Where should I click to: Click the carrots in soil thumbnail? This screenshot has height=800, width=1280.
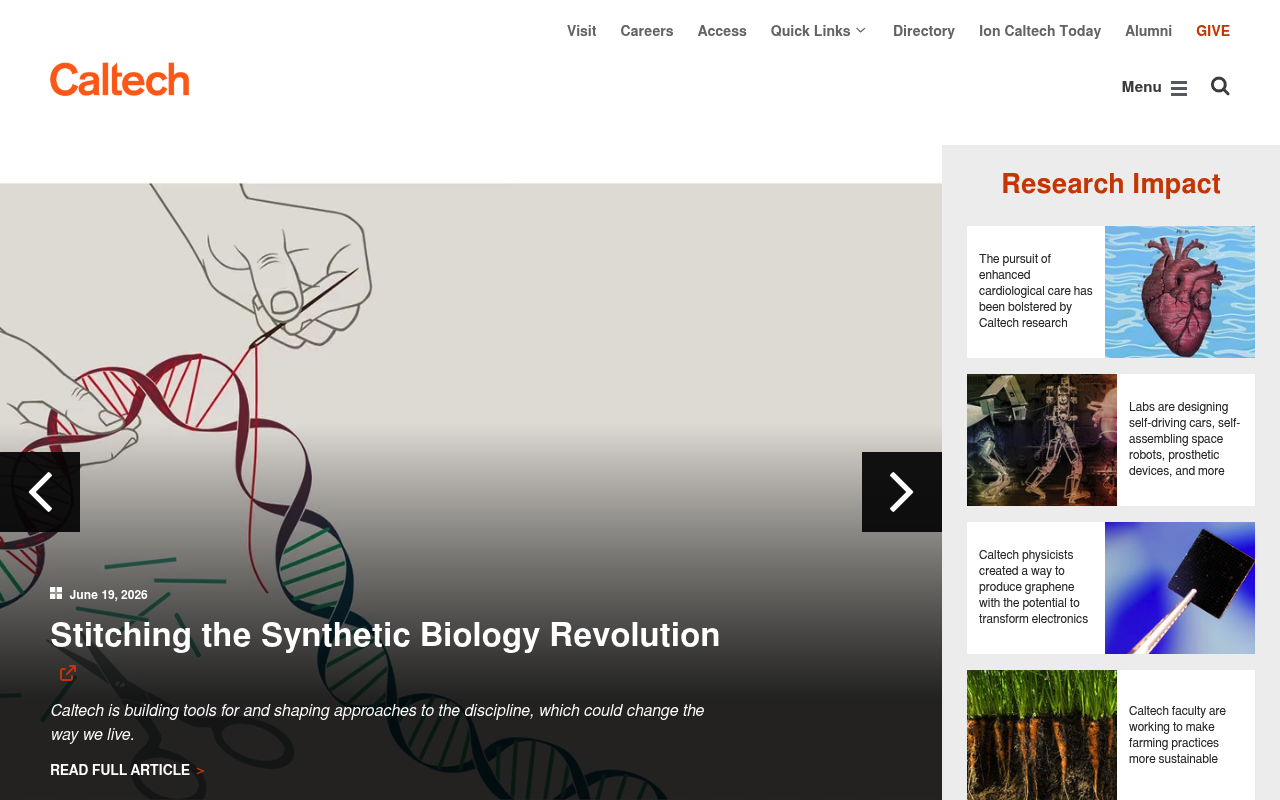click(x=1042, y=735)
